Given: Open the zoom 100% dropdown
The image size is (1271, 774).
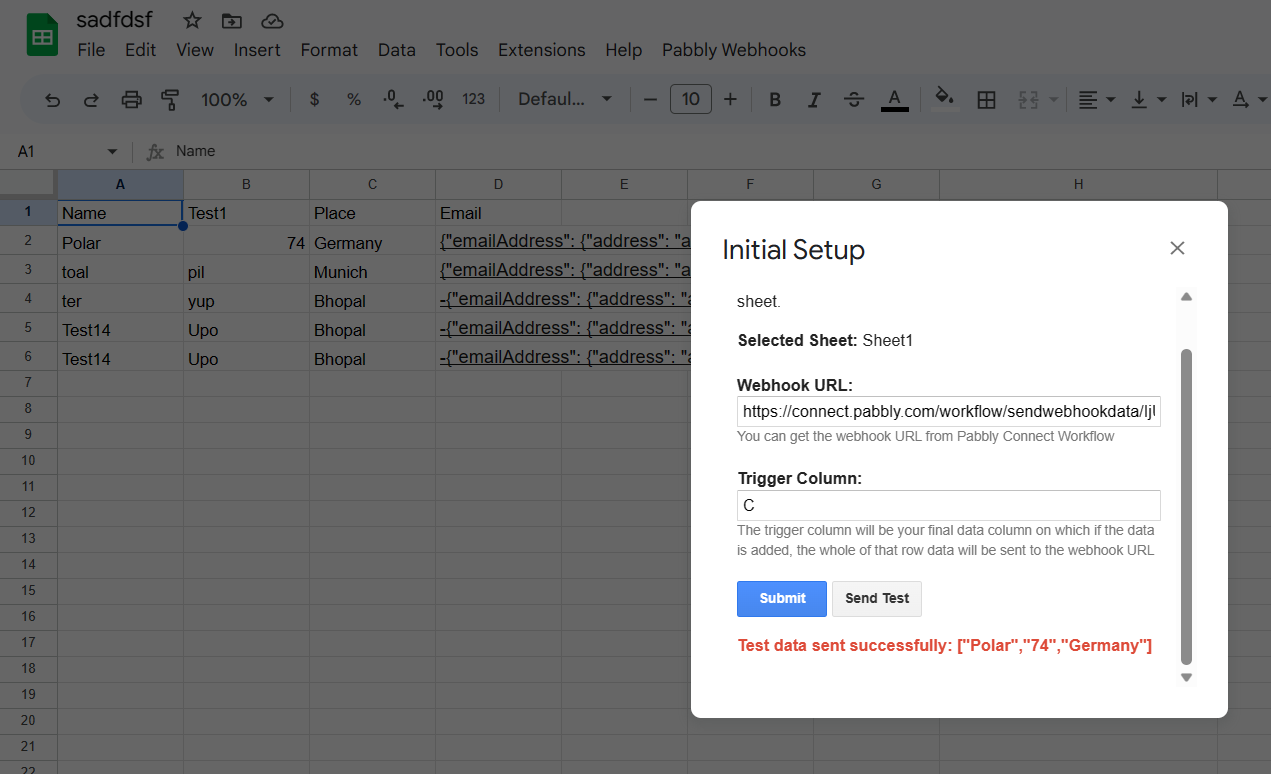Looking at the screenshot, I should pos(237,99).
